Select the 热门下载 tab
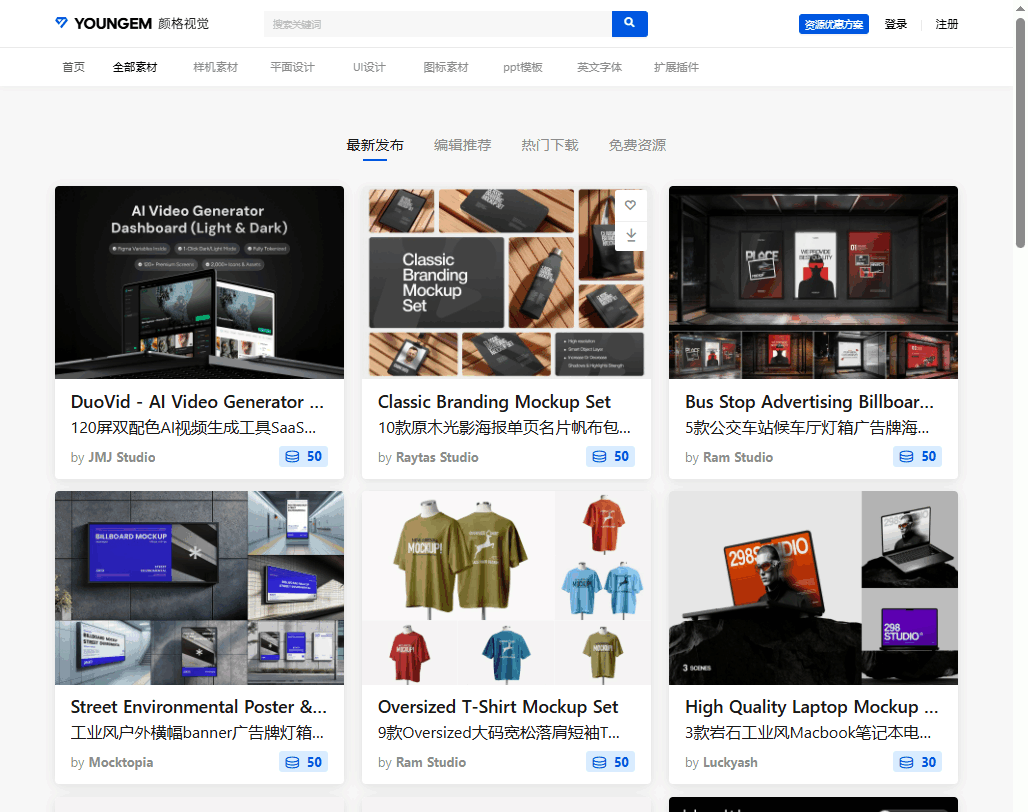This screenshot has width=1028, height=812. [549, 145]
